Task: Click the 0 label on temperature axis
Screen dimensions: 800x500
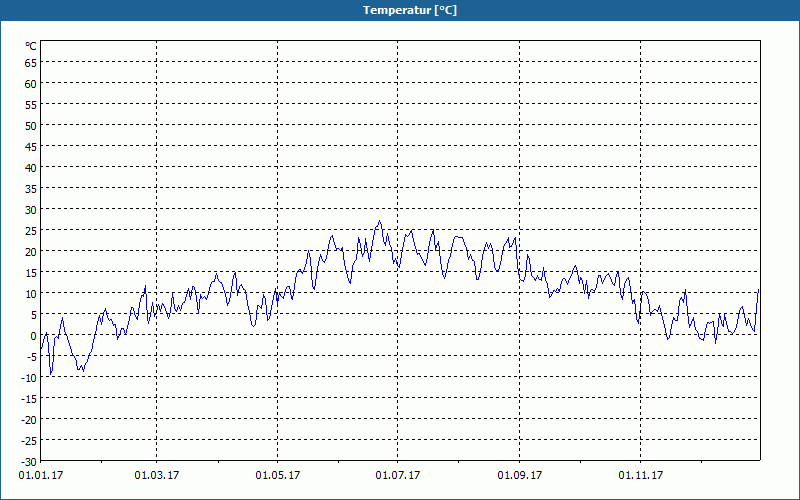Action: [x=34, y=336]
